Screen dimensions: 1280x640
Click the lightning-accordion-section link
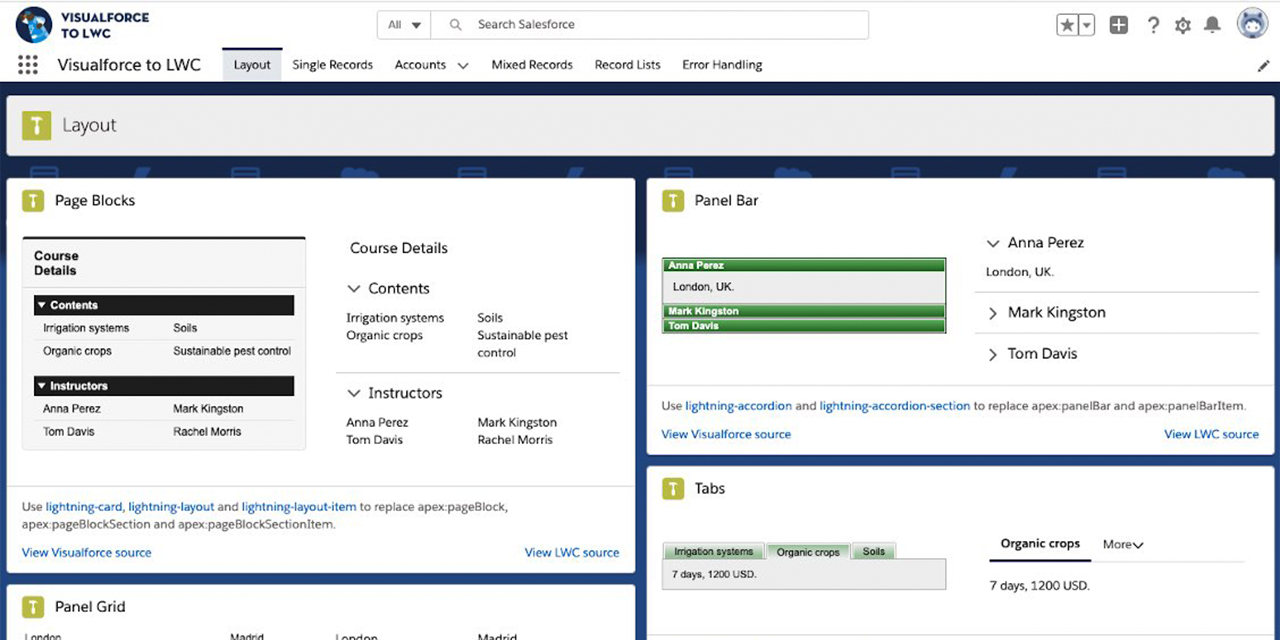894,406
